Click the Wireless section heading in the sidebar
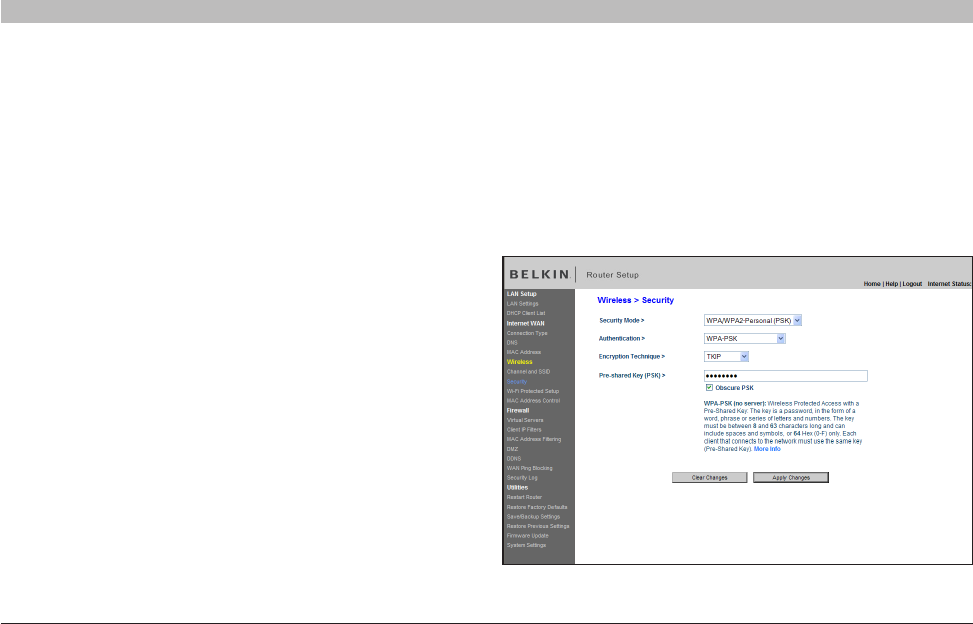Screen dimensions: 973x624 click(519, 362)
